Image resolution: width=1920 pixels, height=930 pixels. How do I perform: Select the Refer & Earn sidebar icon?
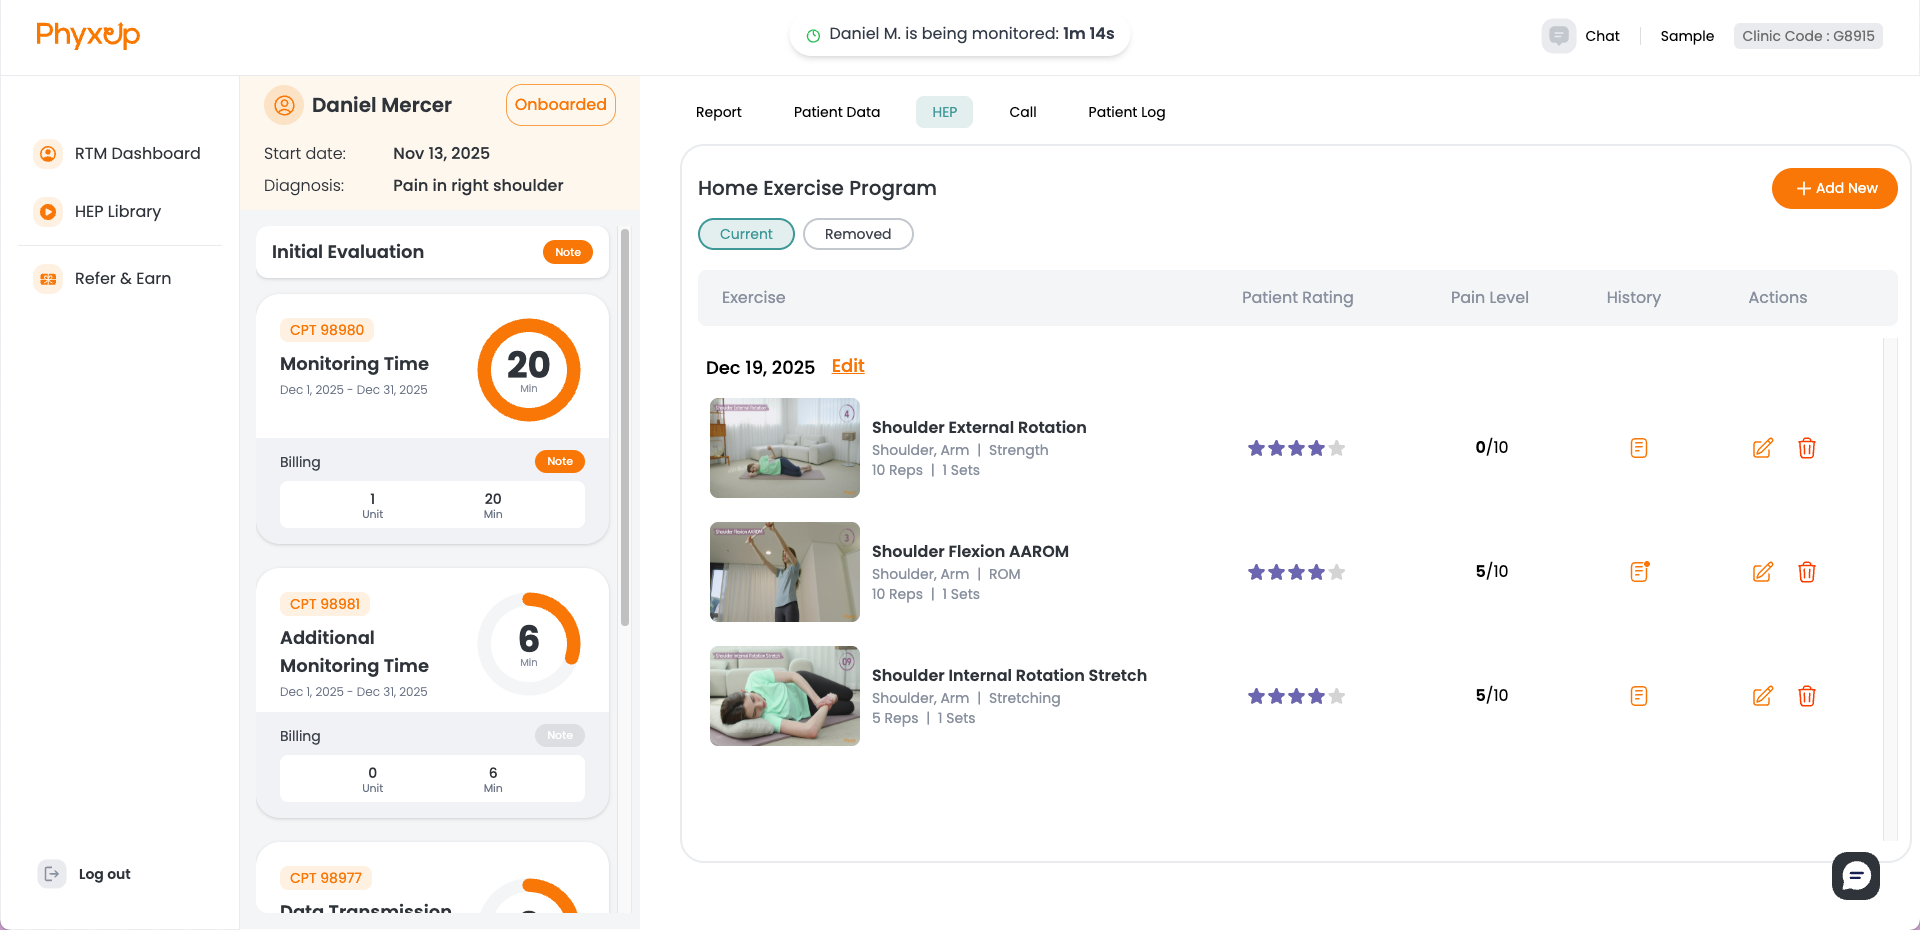(x=48, y=278)
